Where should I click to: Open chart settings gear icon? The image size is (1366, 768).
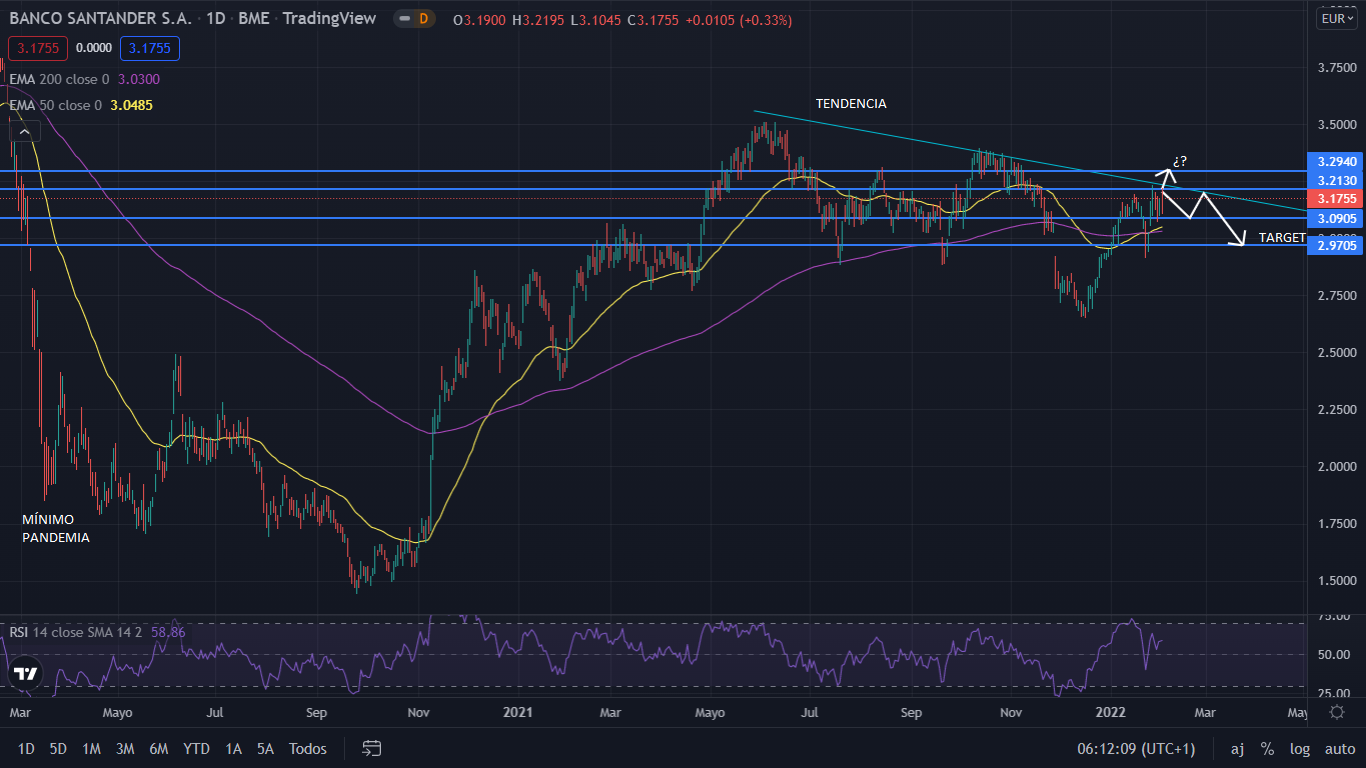[1337, 712]
